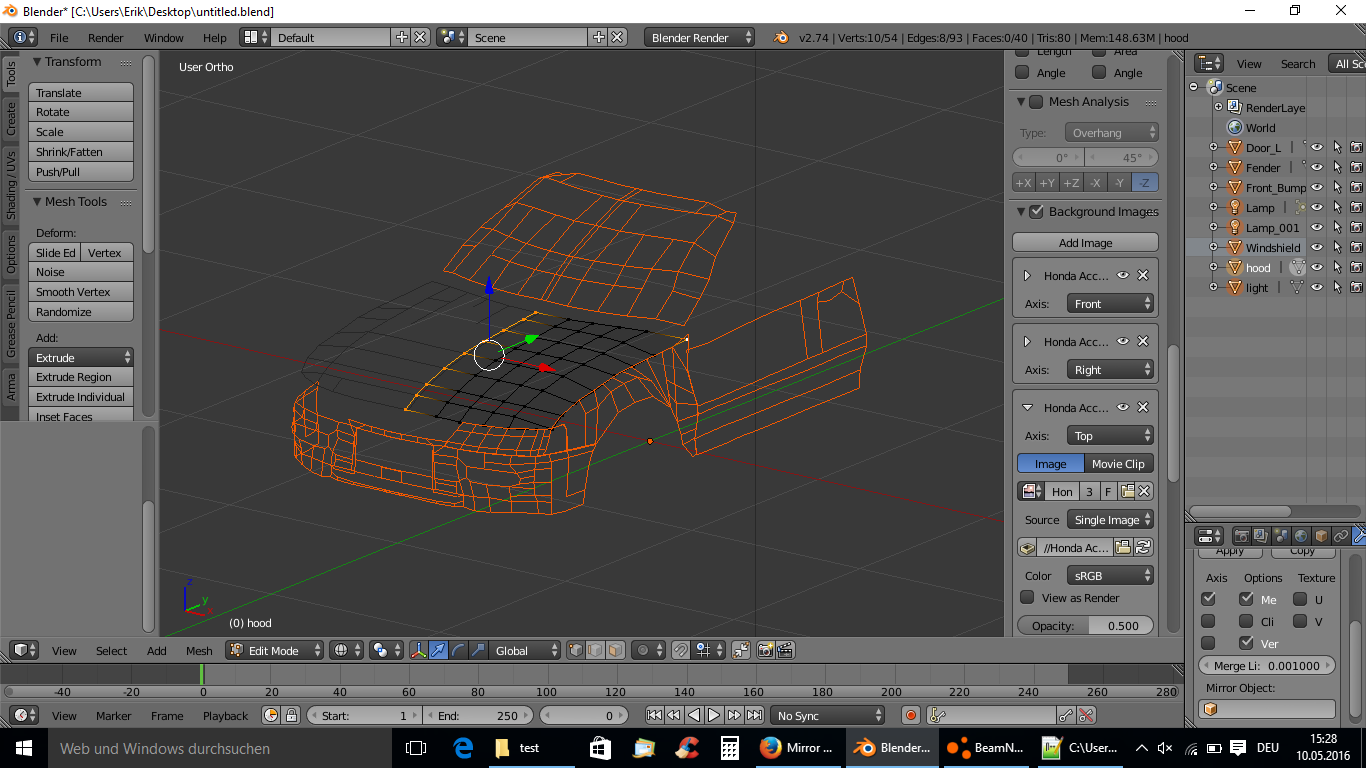Screen dimensions: 1366x768
Task: Uncheck the Background Images checkbox
Action: (1036, 211)
